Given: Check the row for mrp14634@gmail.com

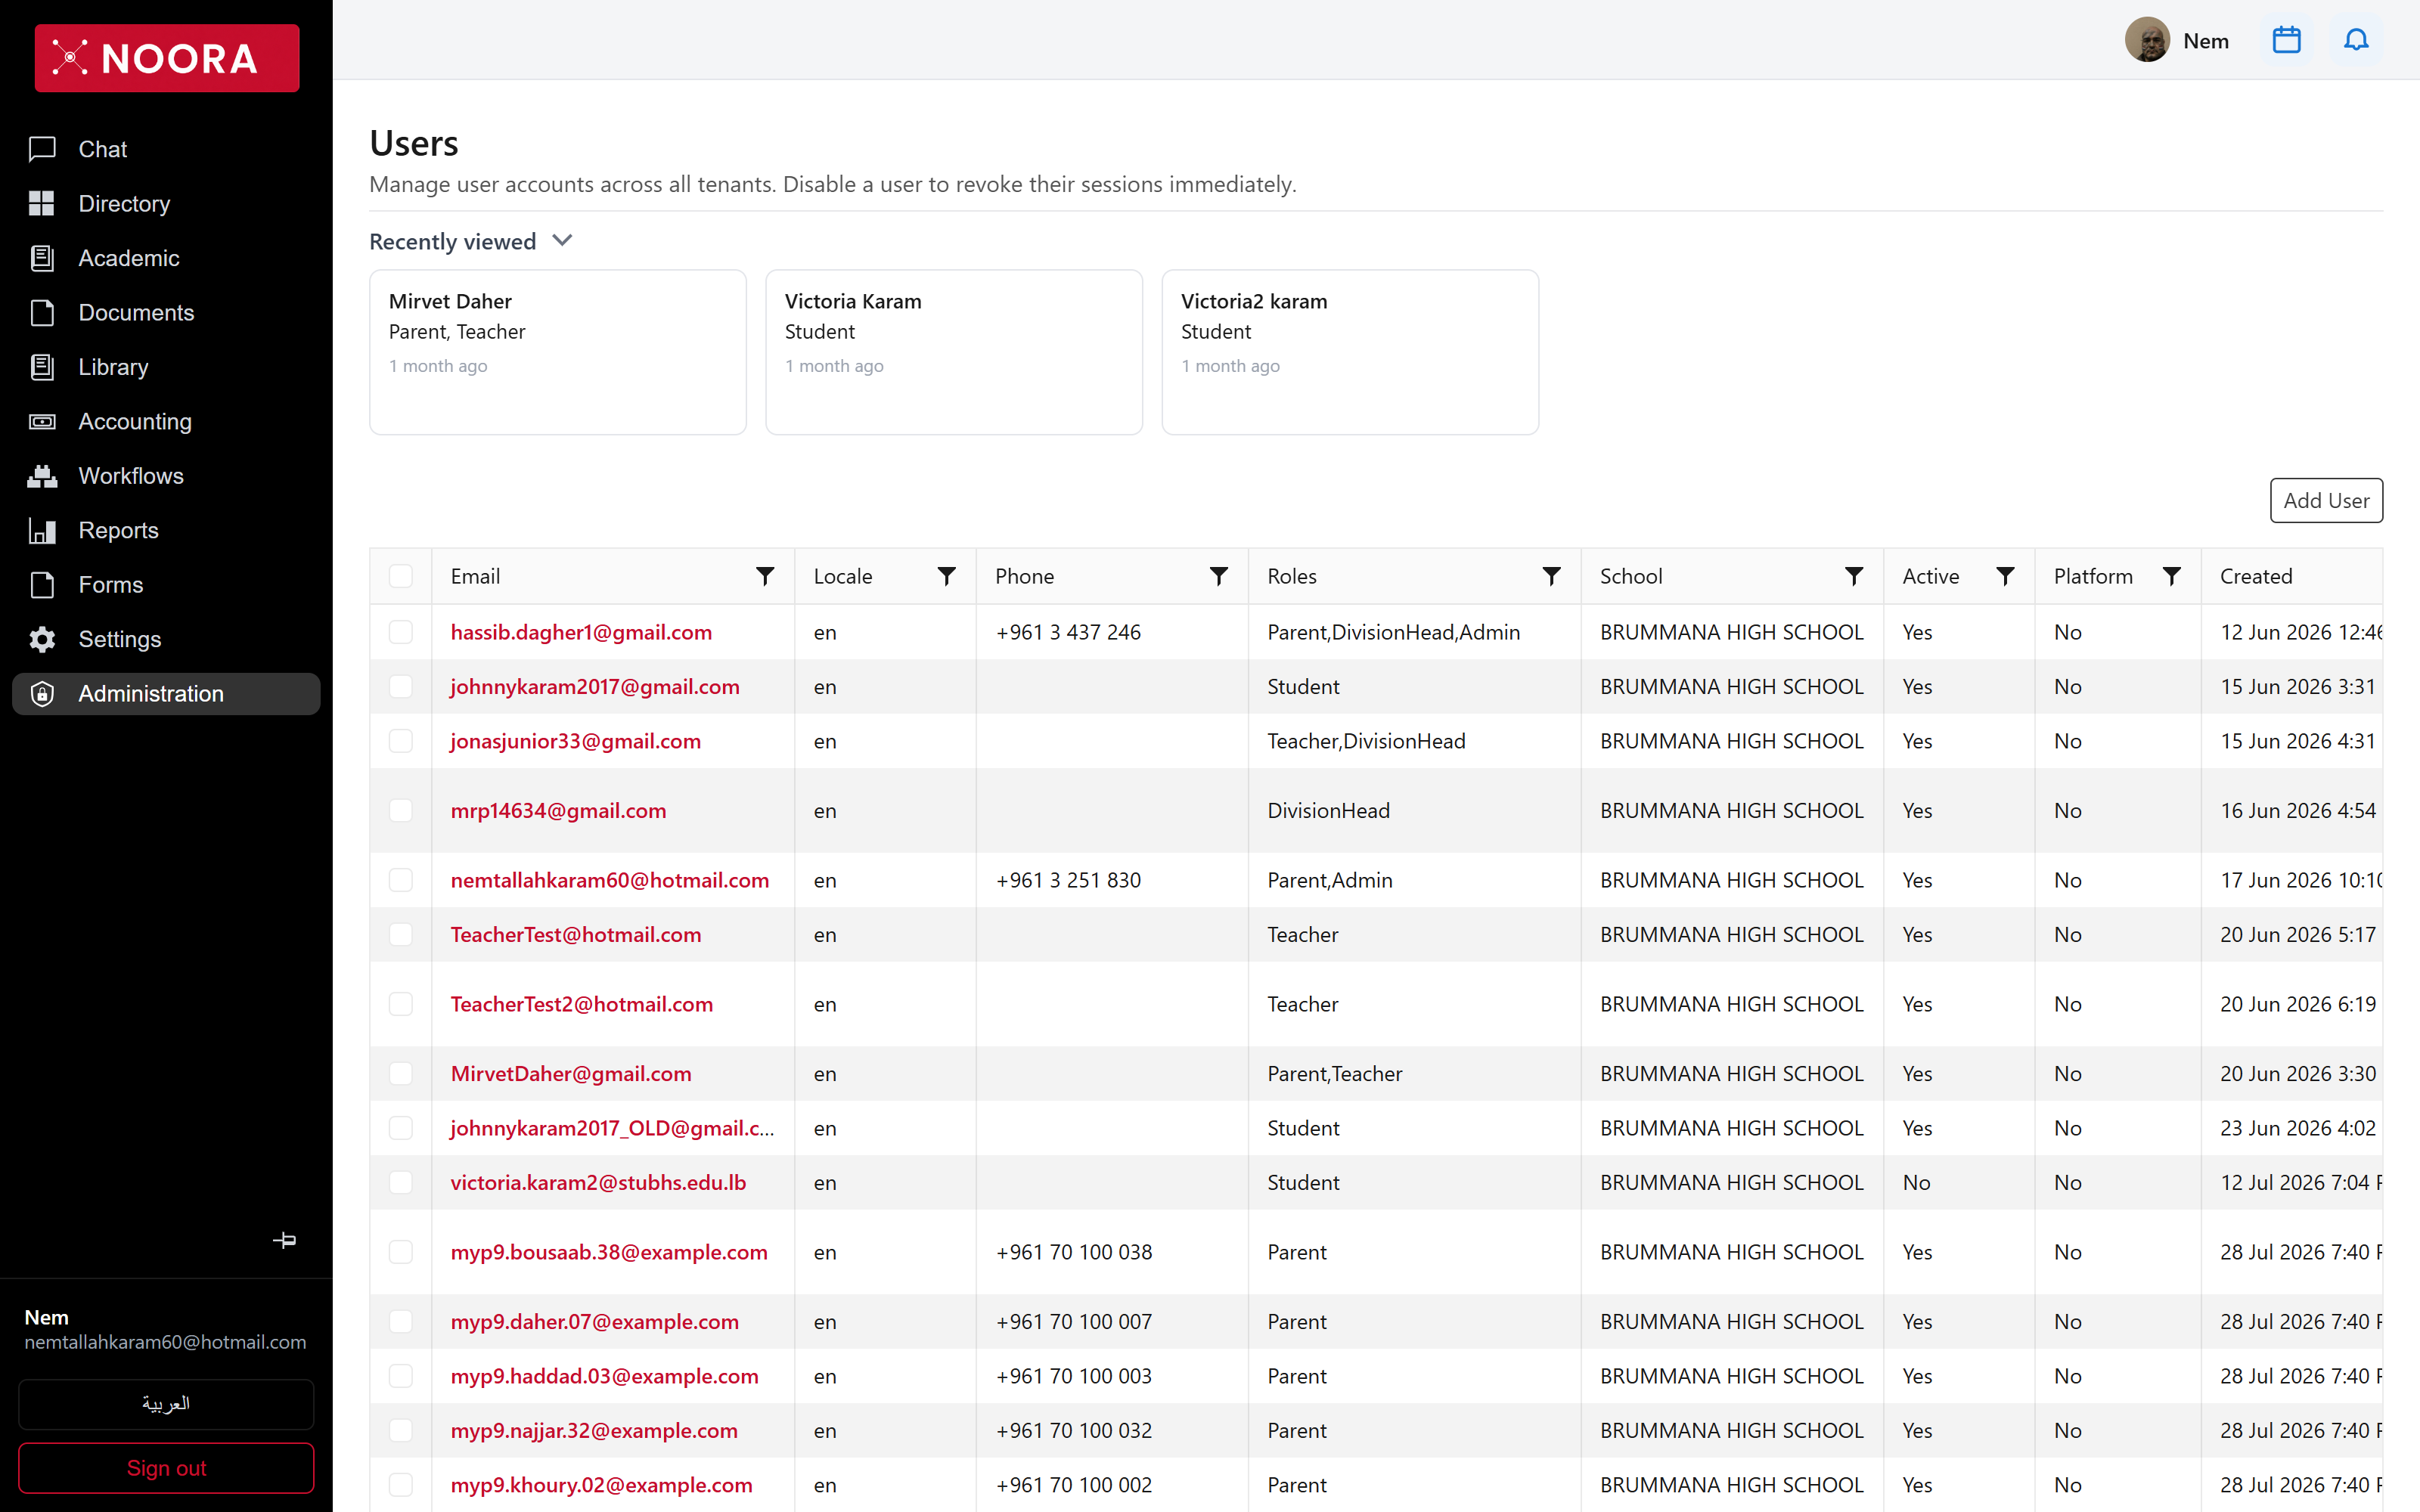Looking at the screenshot, I should pyautogui.click(x=401, y=811).
